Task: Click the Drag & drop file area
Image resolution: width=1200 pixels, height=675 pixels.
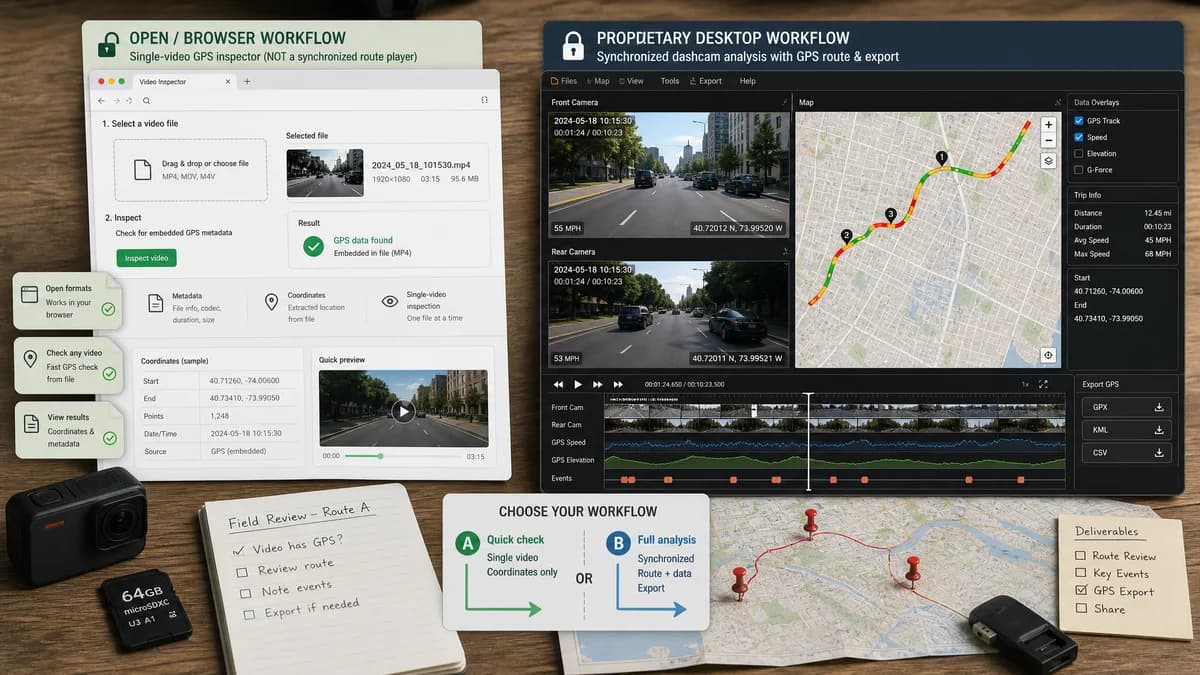Action: (x=190, y=170)
